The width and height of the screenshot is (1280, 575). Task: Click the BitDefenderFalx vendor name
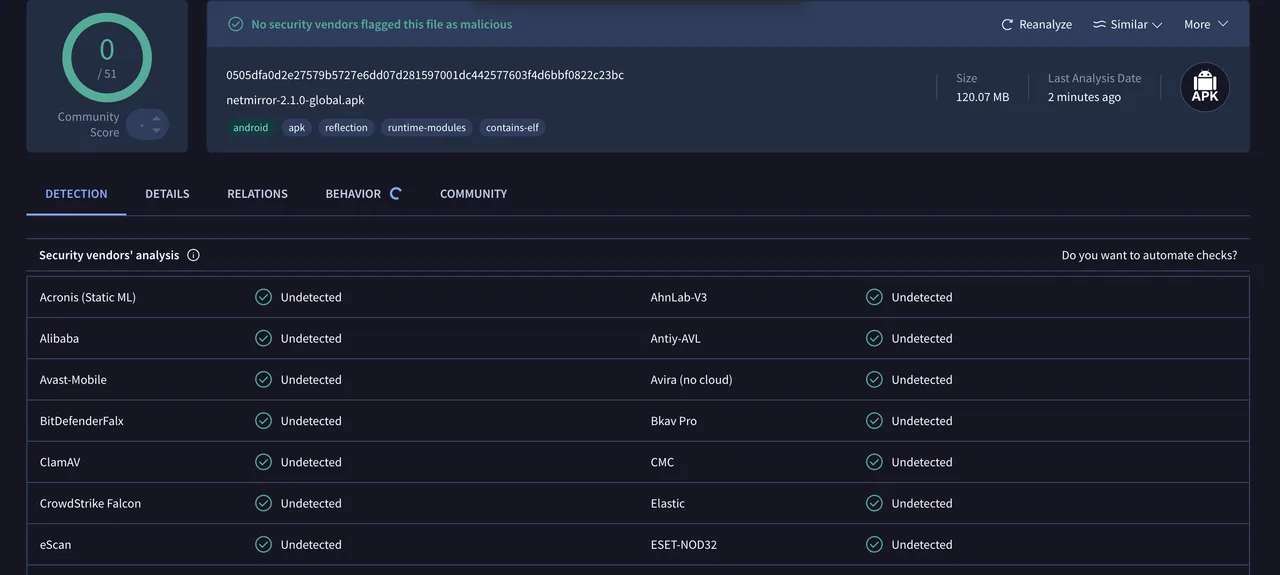point(82,421)
